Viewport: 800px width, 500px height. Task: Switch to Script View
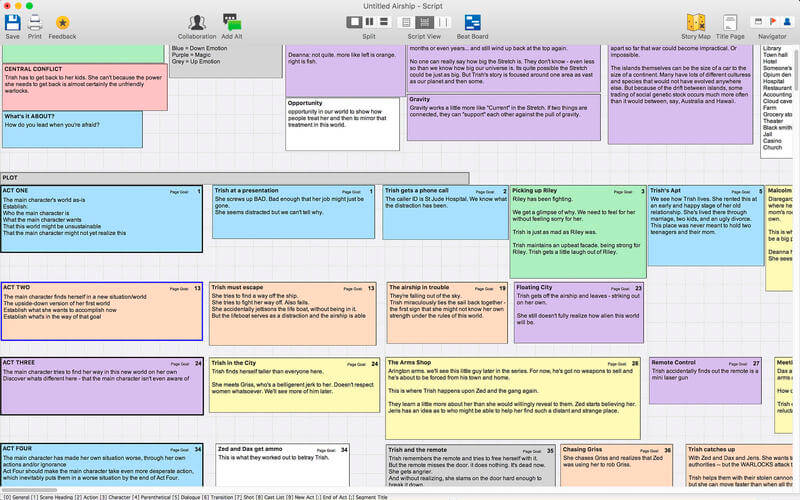tap(424, 22)
